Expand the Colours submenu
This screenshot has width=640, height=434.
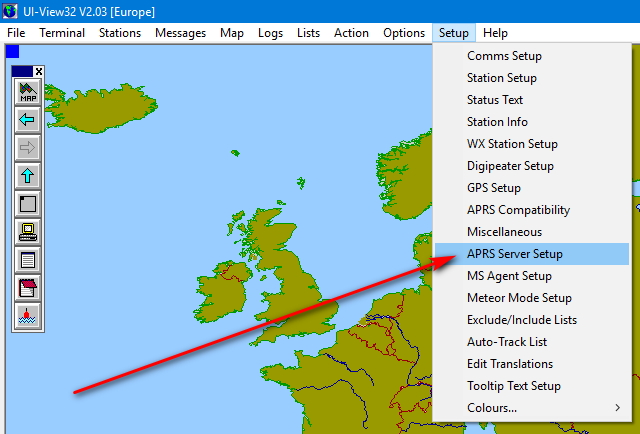[x=530, y=408]
